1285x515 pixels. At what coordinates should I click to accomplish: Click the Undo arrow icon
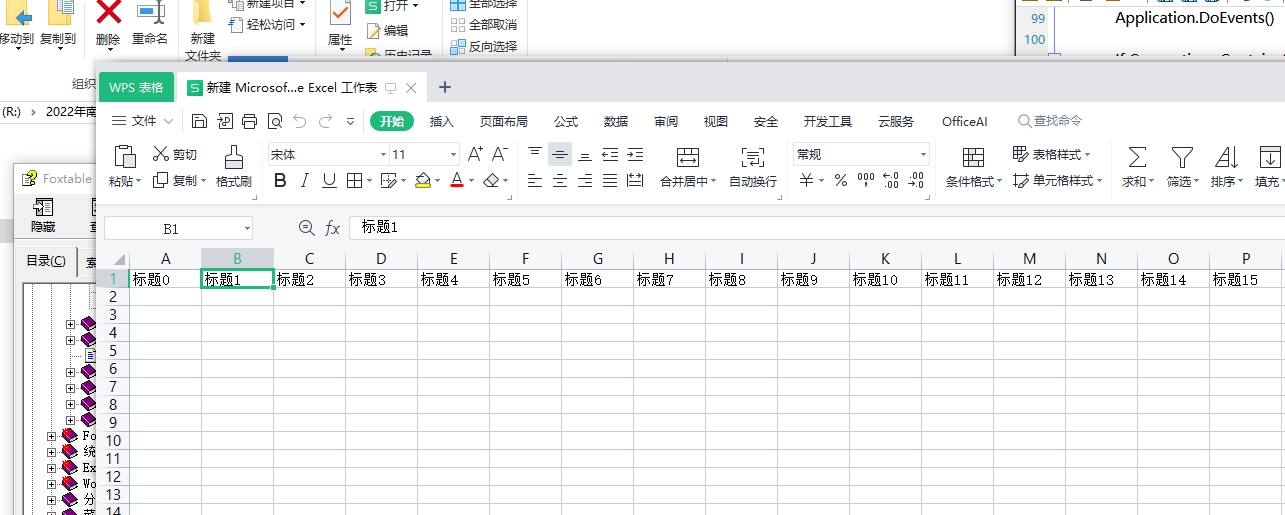[300, 121]
